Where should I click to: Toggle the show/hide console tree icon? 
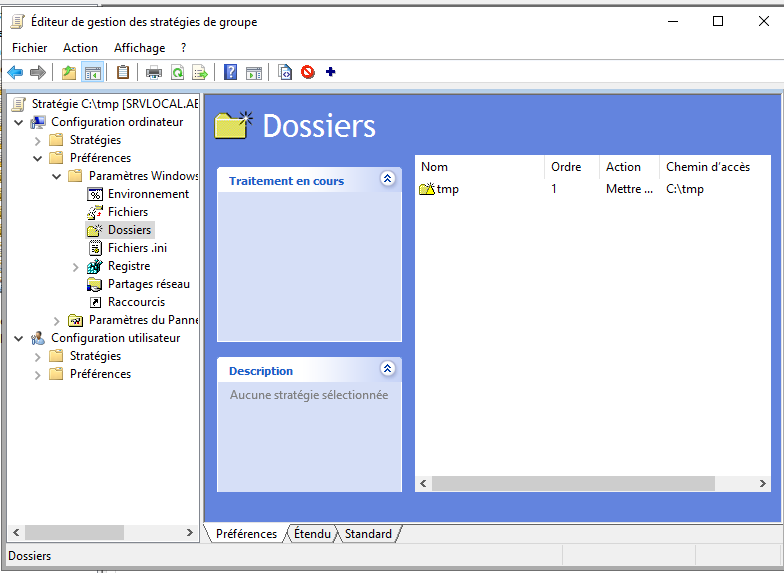point(92,72)
